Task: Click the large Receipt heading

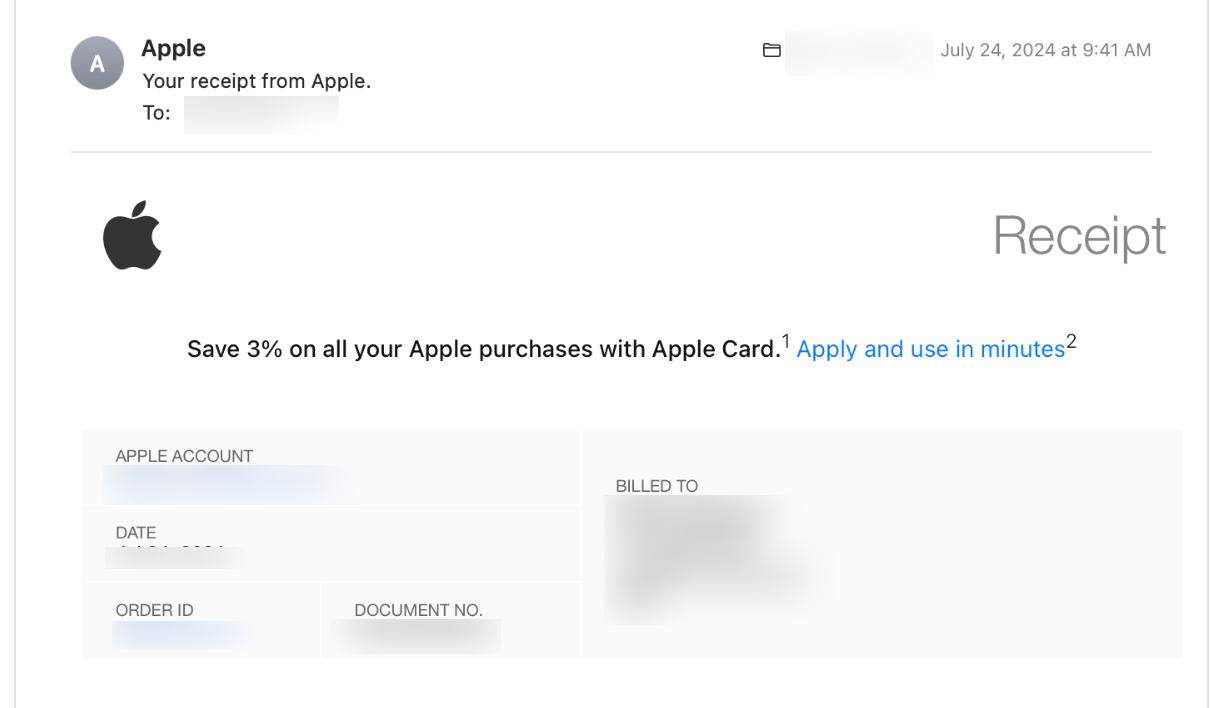Action: coord(1079,237)
